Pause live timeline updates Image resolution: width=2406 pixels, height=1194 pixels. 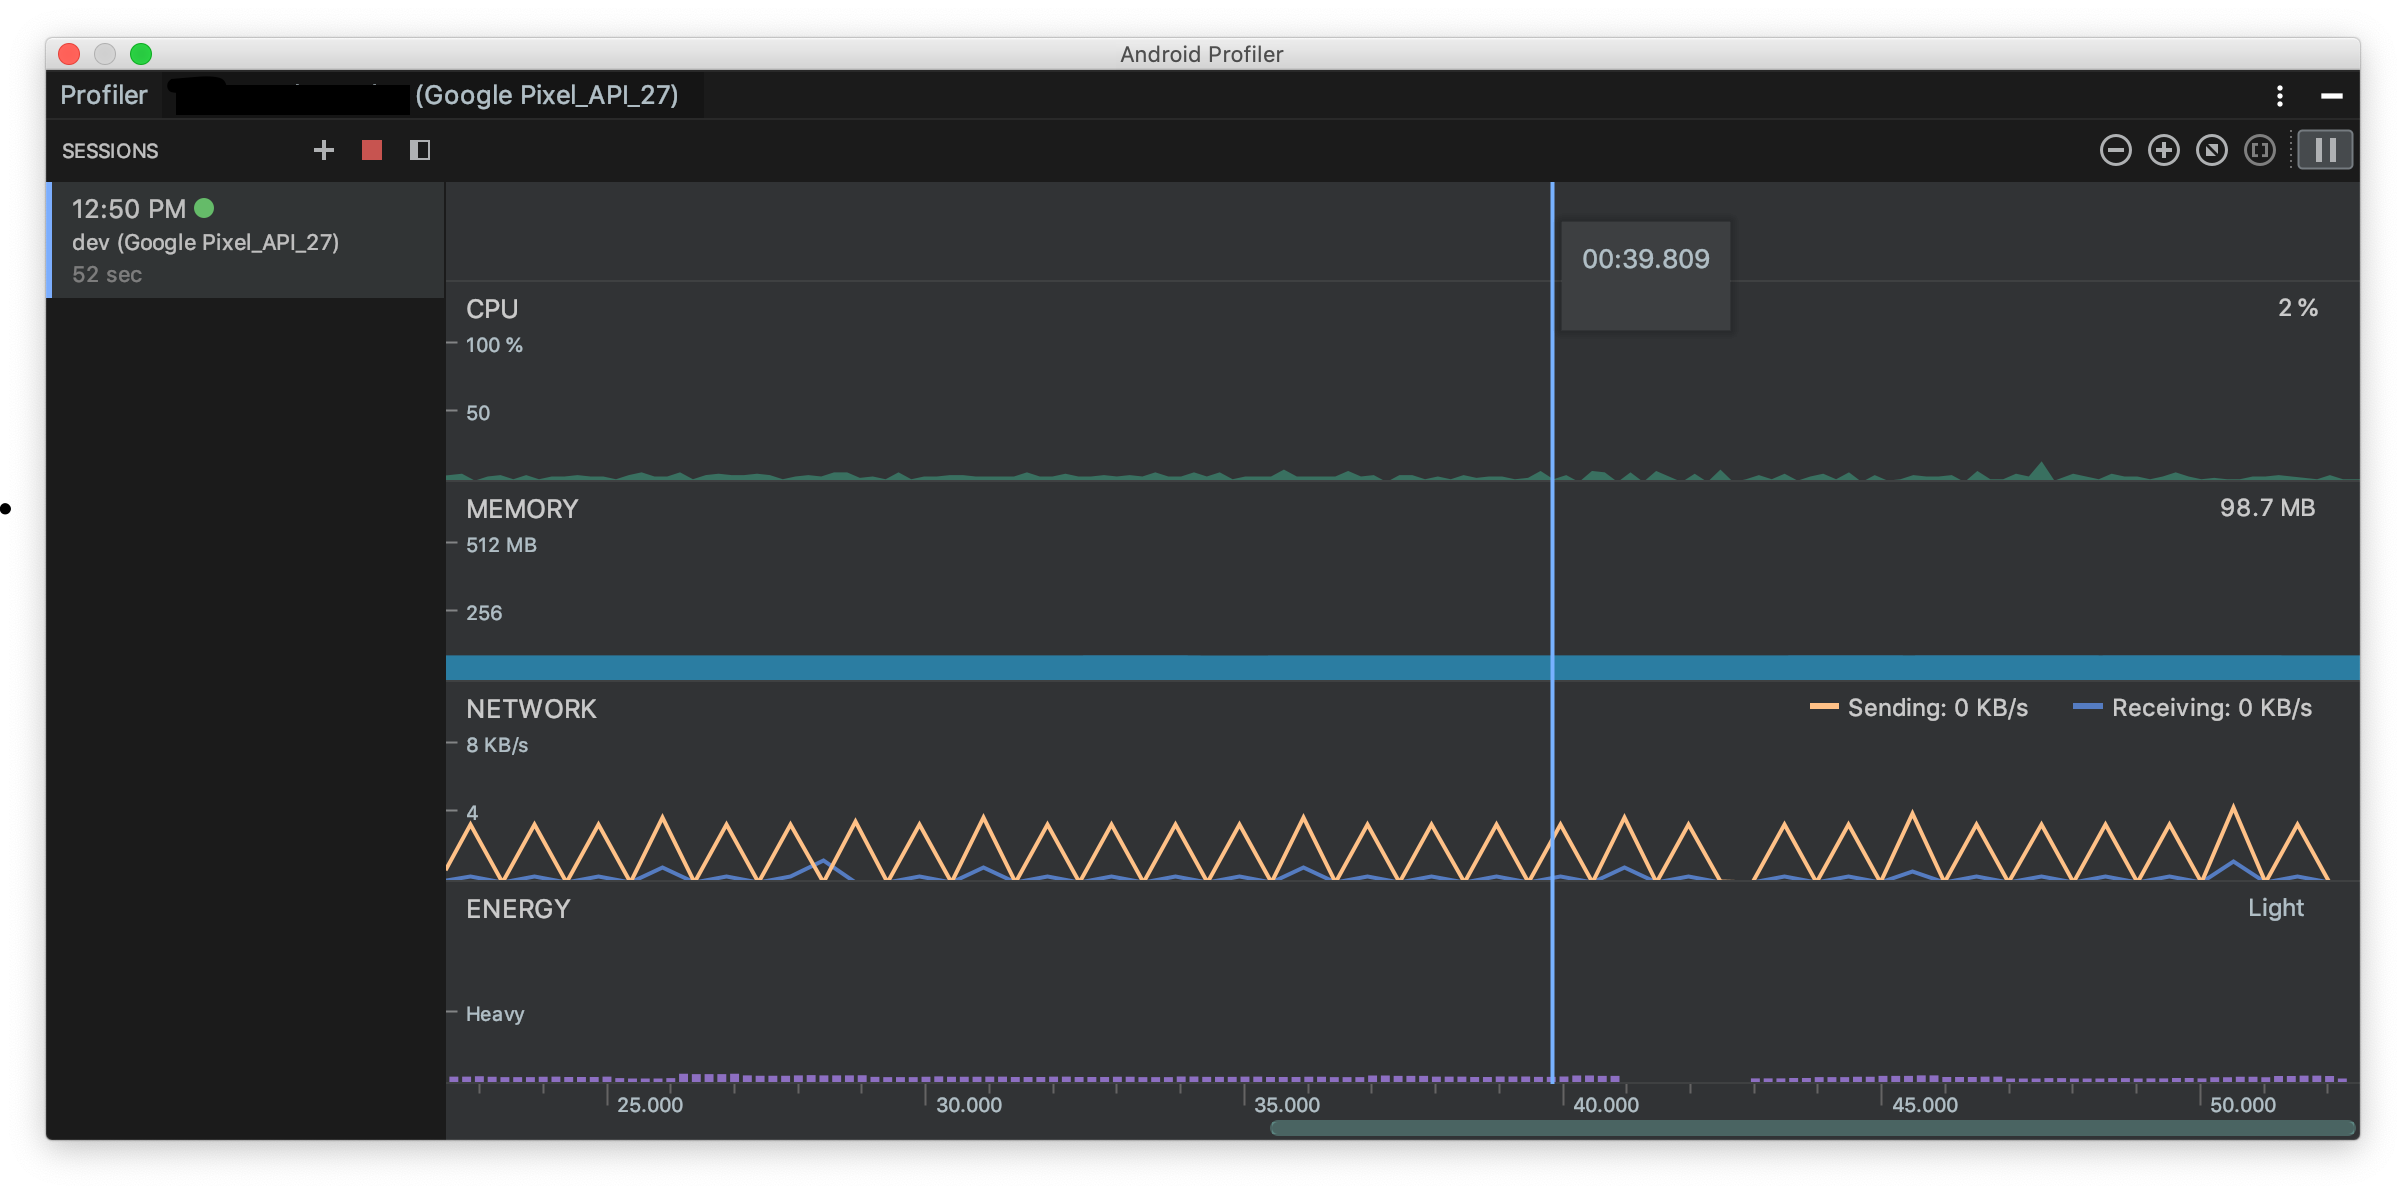2324,150
